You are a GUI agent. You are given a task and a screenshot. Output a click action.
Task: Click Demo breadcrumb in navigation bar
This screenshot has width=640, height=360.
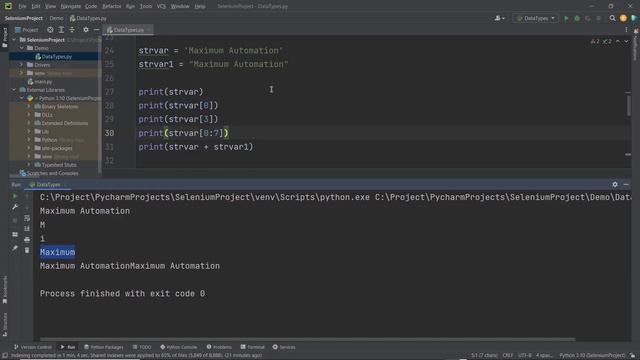click(56, 18)
